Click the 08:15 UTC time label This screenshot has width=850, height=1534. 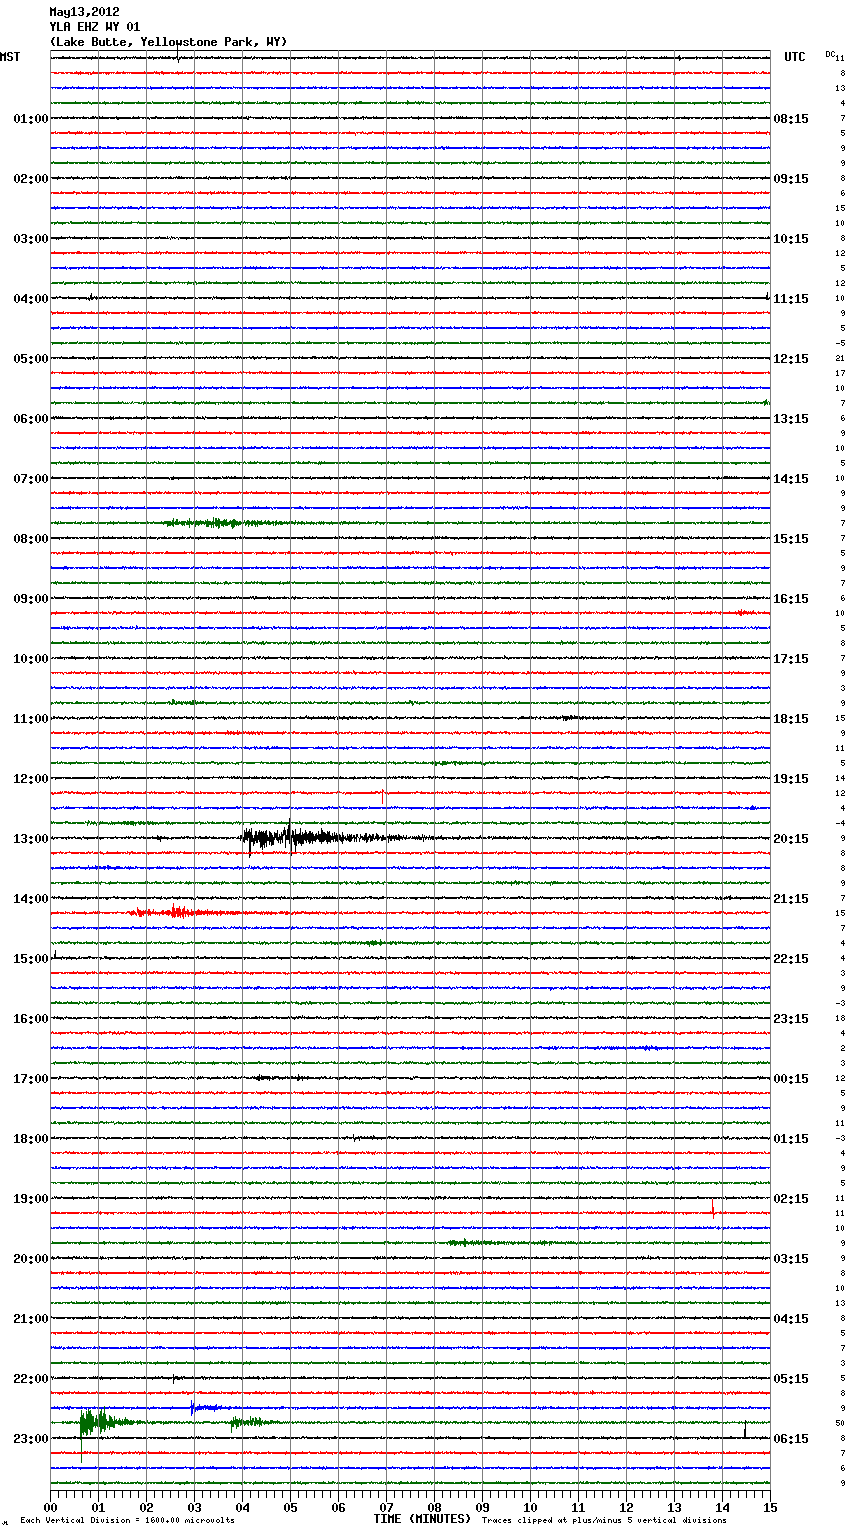point(791,119)
